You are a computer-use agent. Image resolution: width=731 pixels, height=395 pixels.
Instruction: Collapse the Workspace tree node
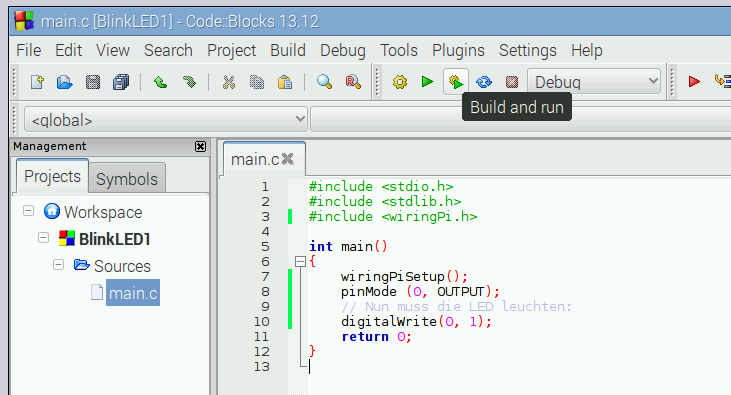coord(28,211)
